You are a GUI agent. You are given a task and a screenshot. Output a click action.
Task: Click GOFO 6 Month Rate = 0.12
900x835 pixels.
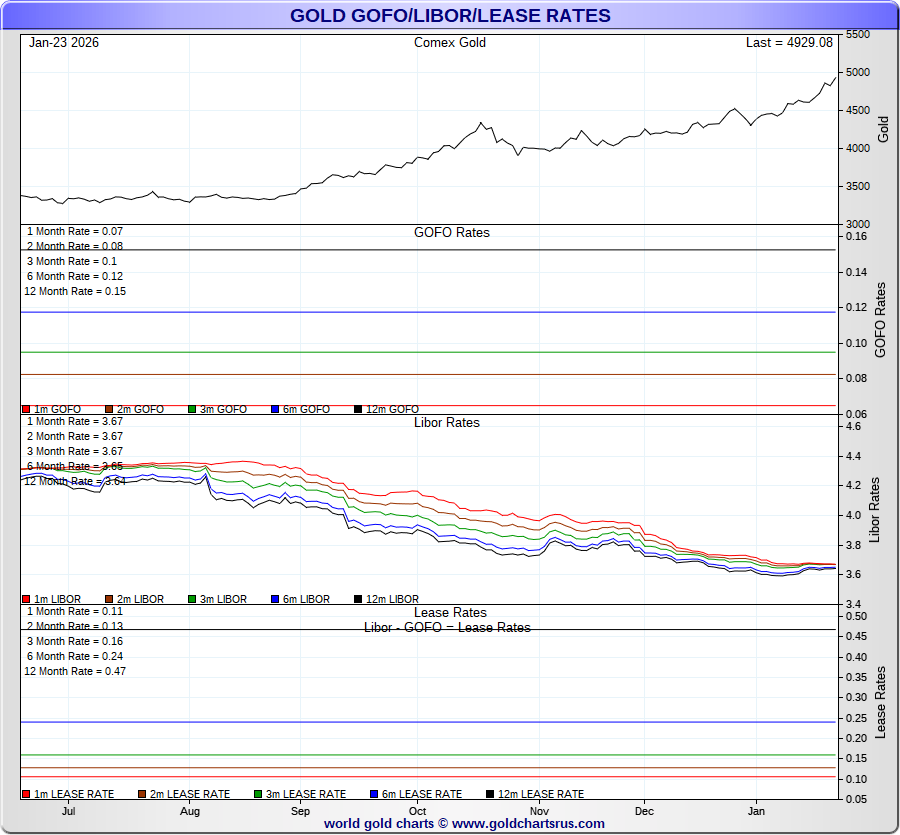point(75,276)
